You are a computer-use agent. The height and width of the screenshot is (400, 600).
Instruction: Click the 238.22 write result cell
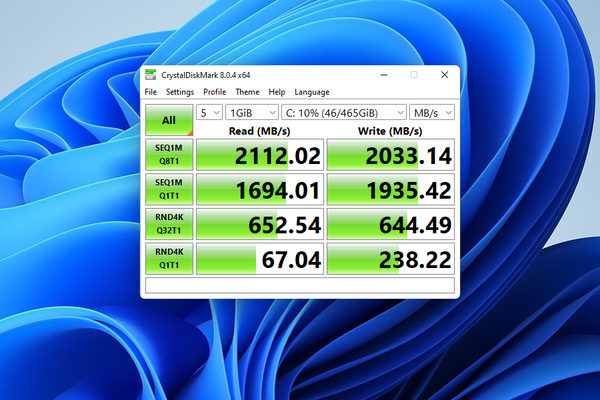390,258
